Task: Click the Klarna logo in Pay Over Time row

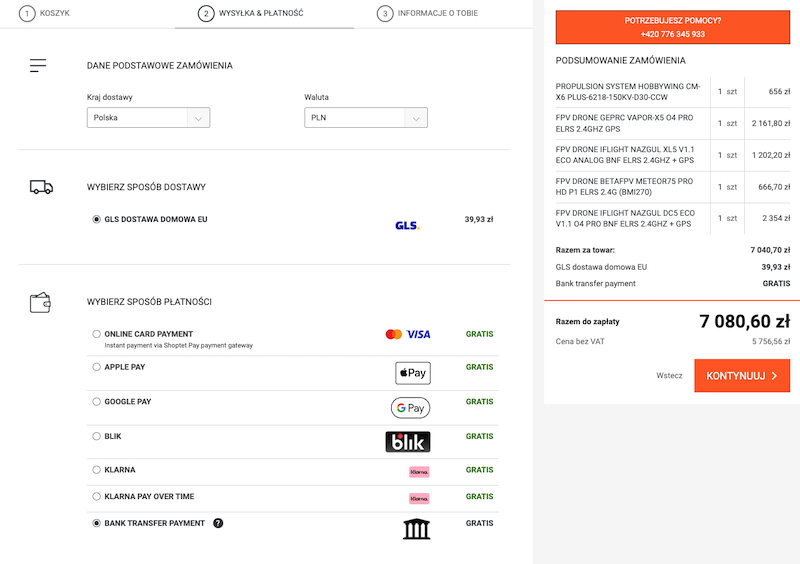Action: point(419,498)
